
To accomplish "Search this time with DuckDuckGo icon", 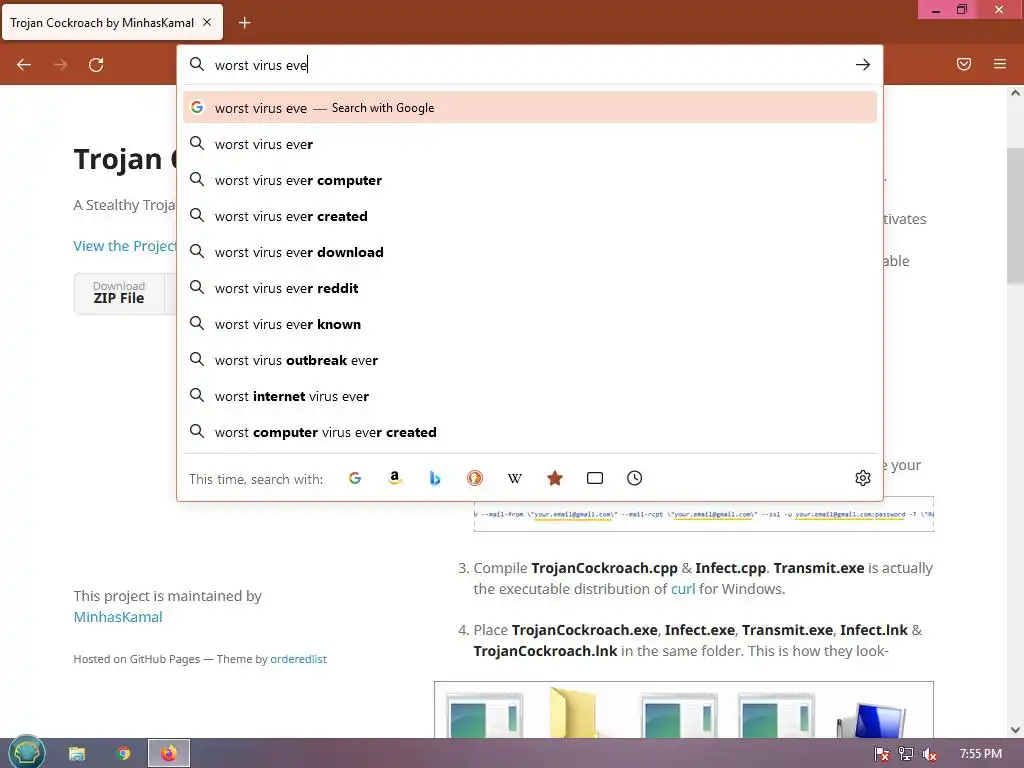I will tap(475, 478).
